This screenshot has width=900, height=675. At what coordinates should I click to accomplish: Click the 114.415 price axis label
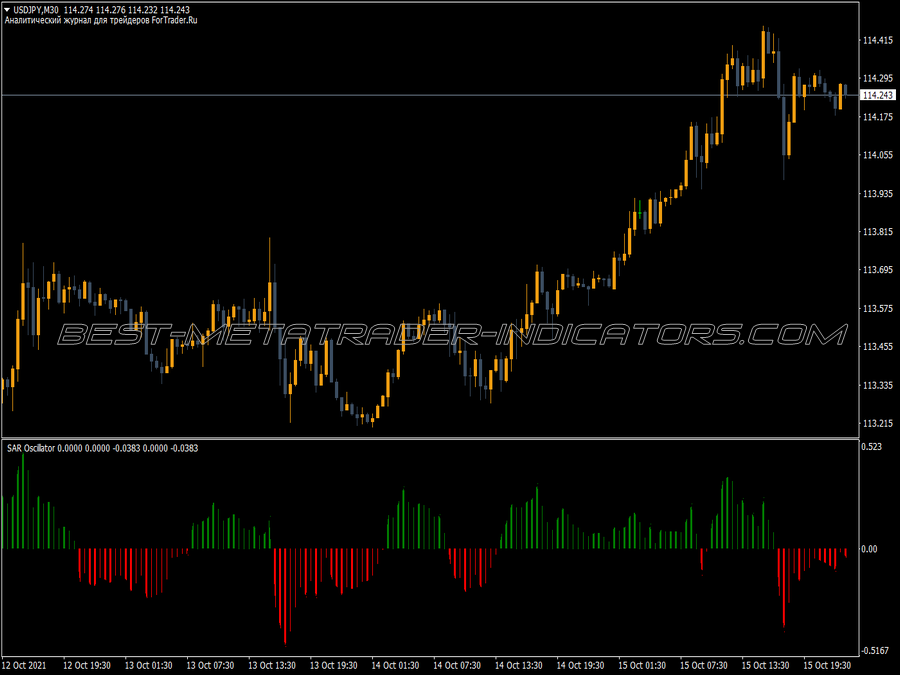click(878, 40)
